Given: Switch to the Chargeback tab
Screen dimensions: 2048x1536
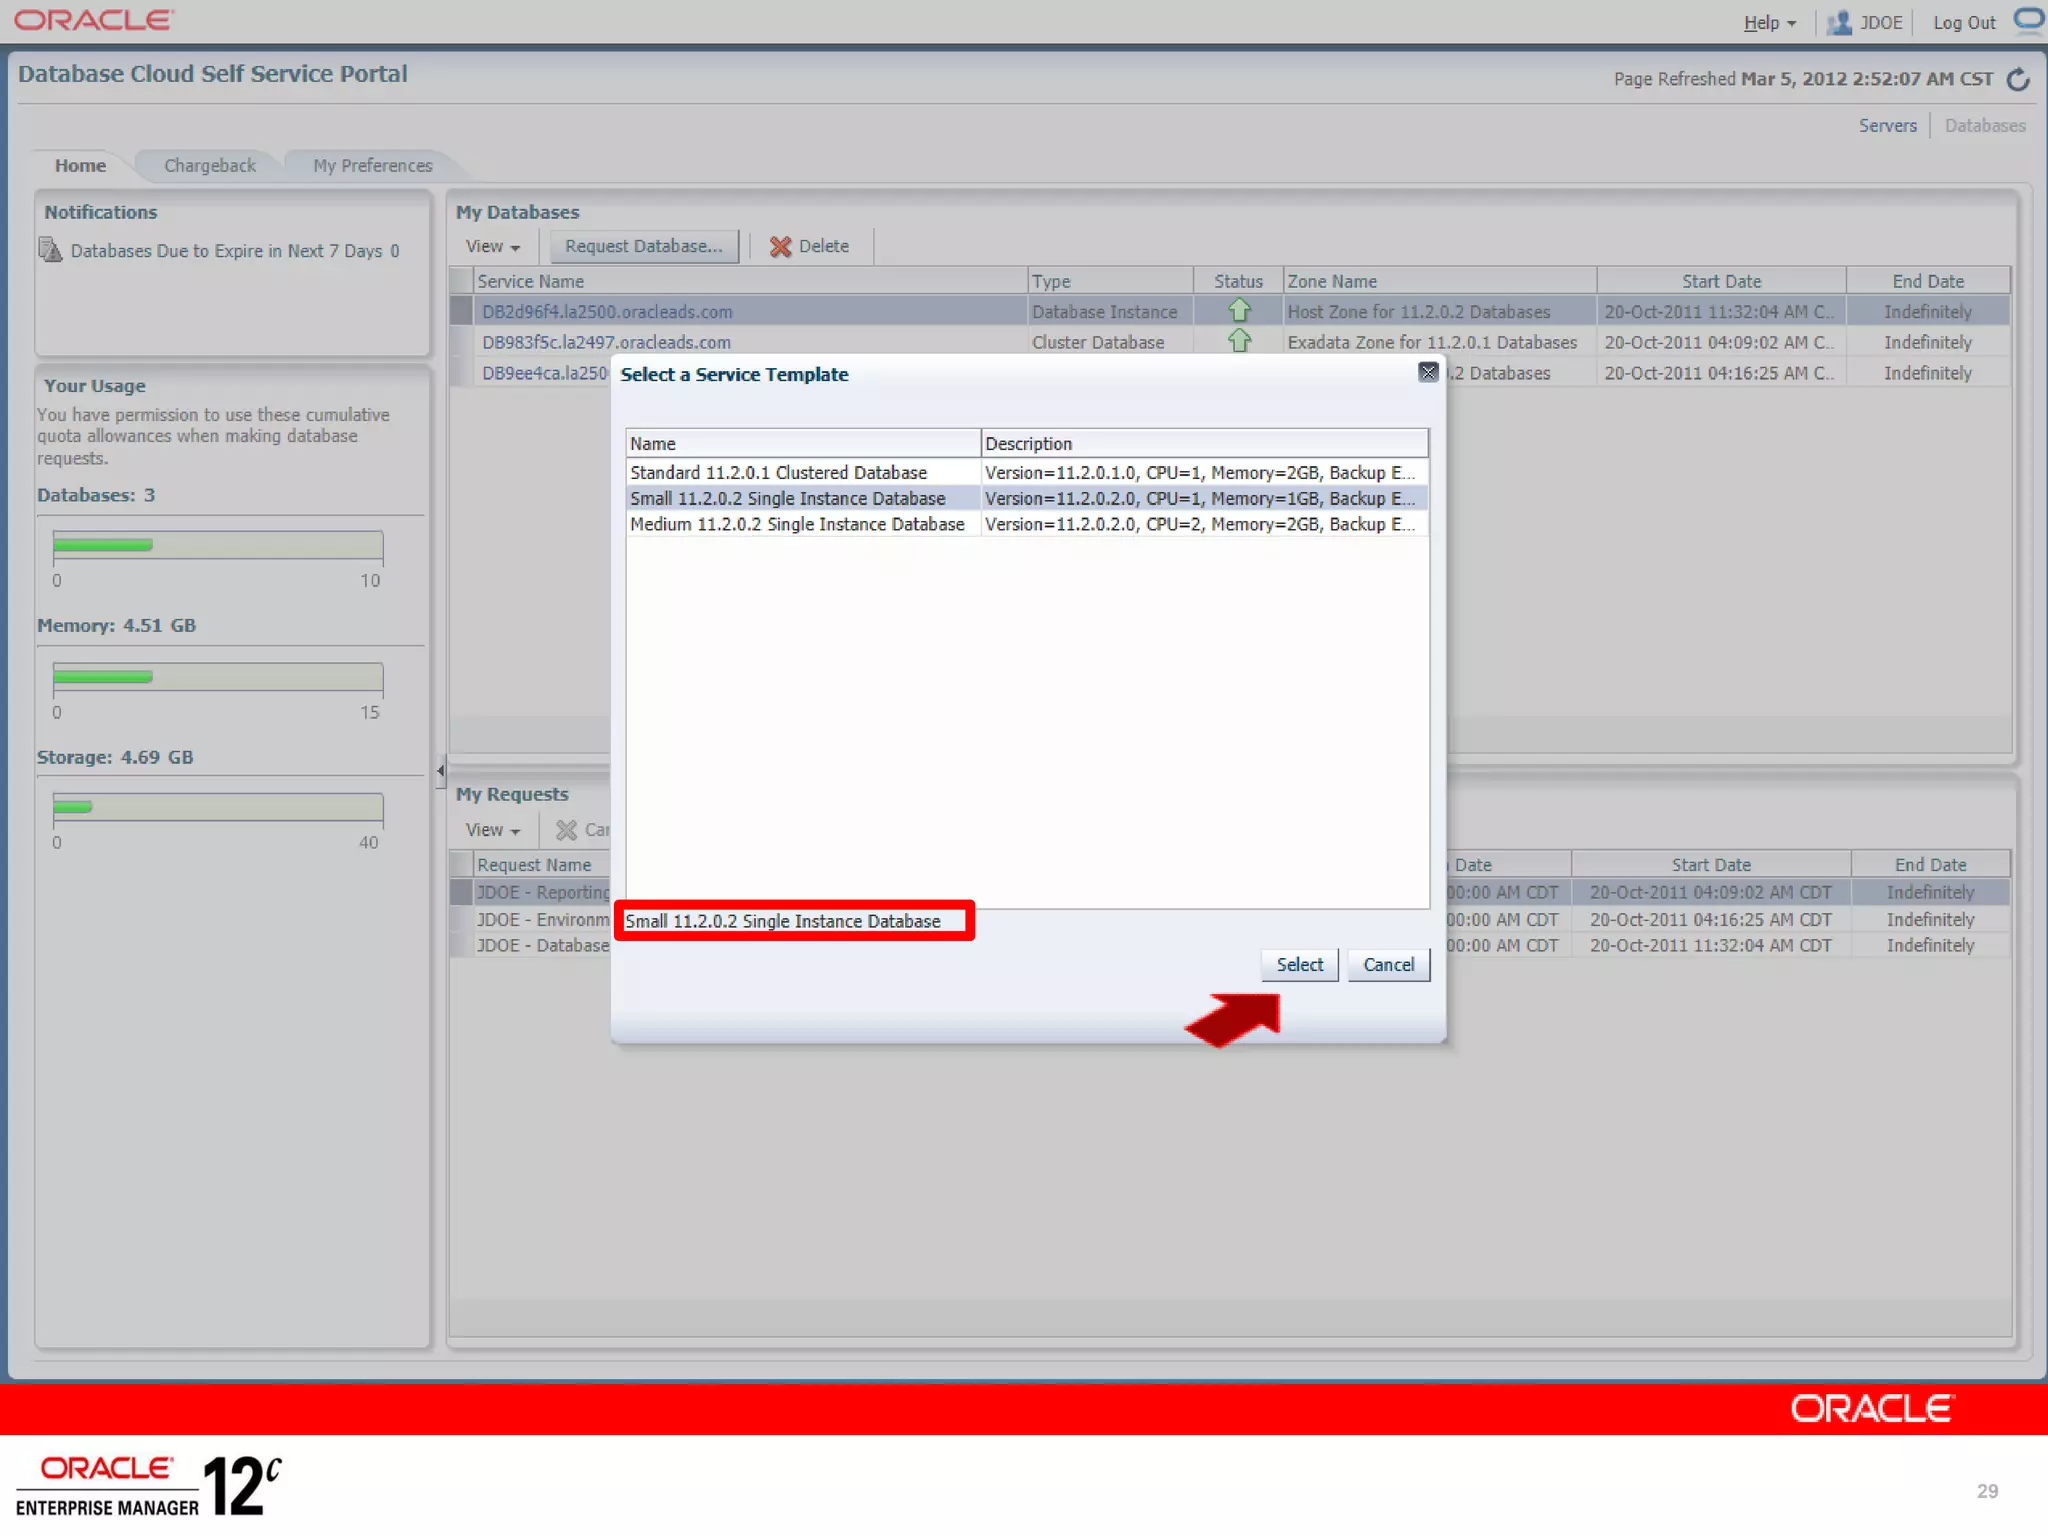Looking at the screenshot, I should [x=209, y=165].
